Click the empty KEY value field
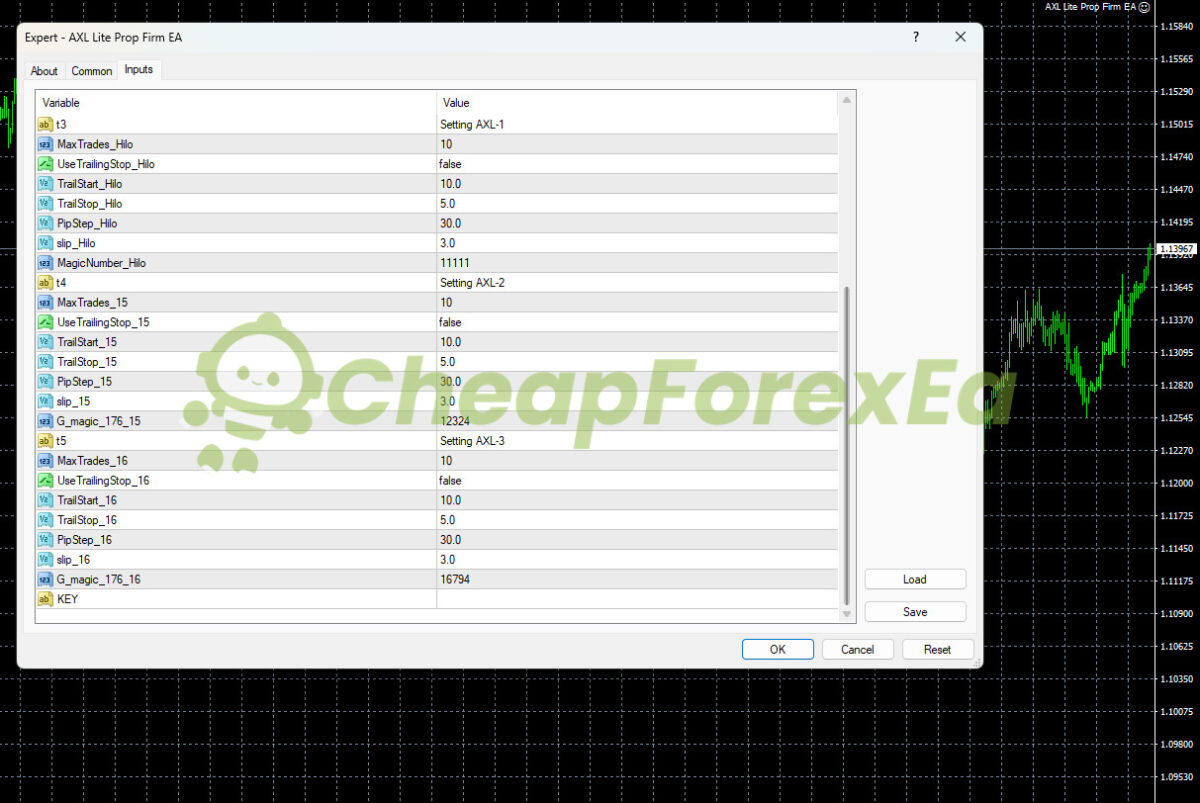Viewport: 1200px width, 803px height. tap(638, 599)
